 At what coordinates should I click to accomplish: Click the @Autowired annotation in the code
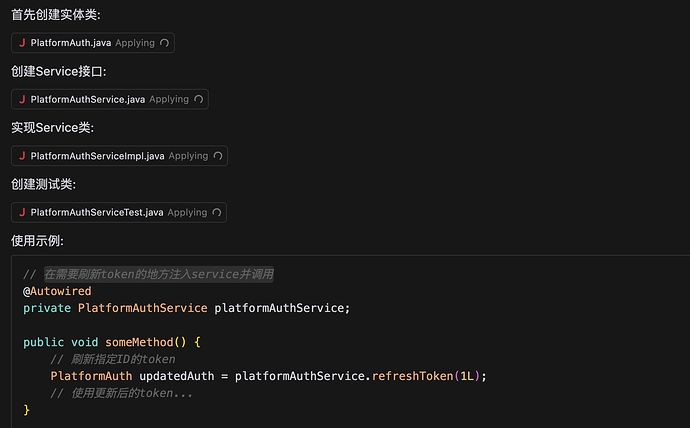(x=57, y=291)
